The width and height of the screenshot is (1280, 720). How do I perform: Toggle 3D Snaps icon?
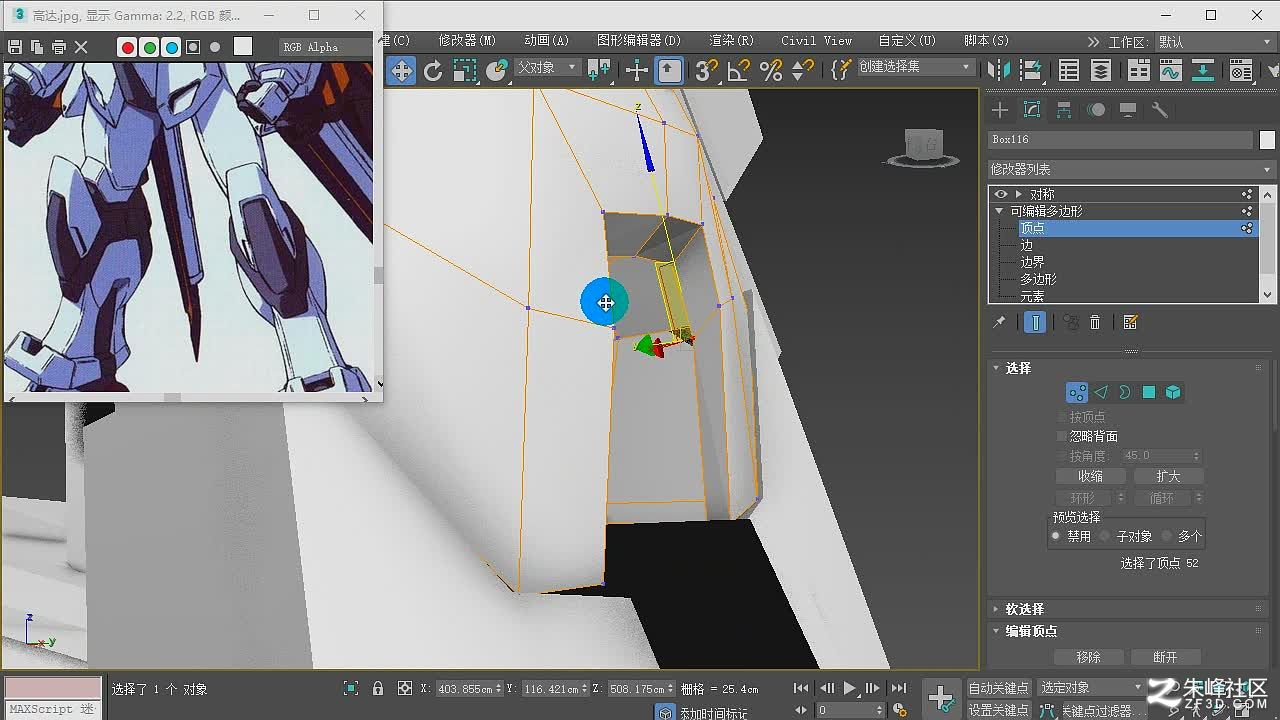pyautogui.click(x=707, y=70)
